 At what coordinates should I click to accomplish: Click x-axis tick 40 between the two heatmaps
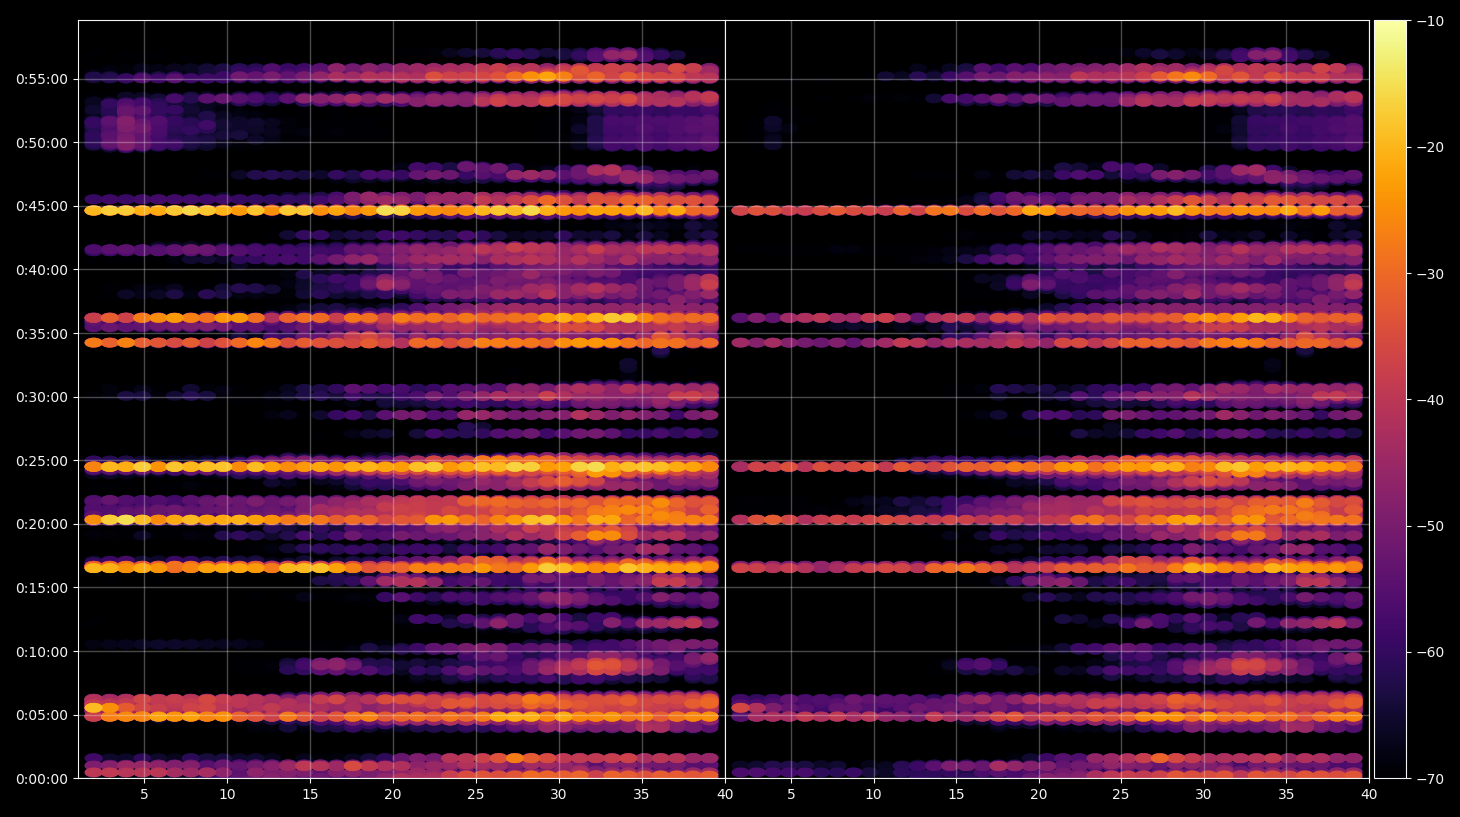[x=725, y=795]
